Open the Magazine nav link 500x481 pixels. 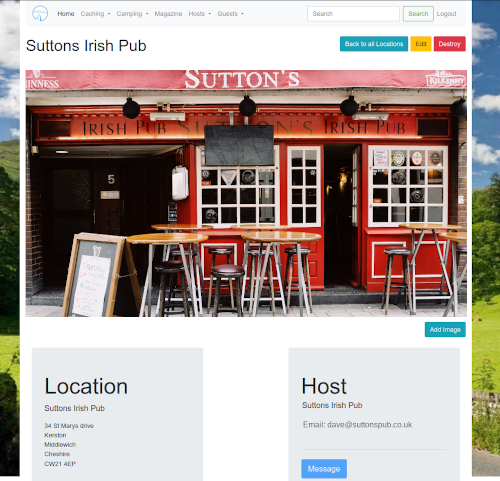168,14
